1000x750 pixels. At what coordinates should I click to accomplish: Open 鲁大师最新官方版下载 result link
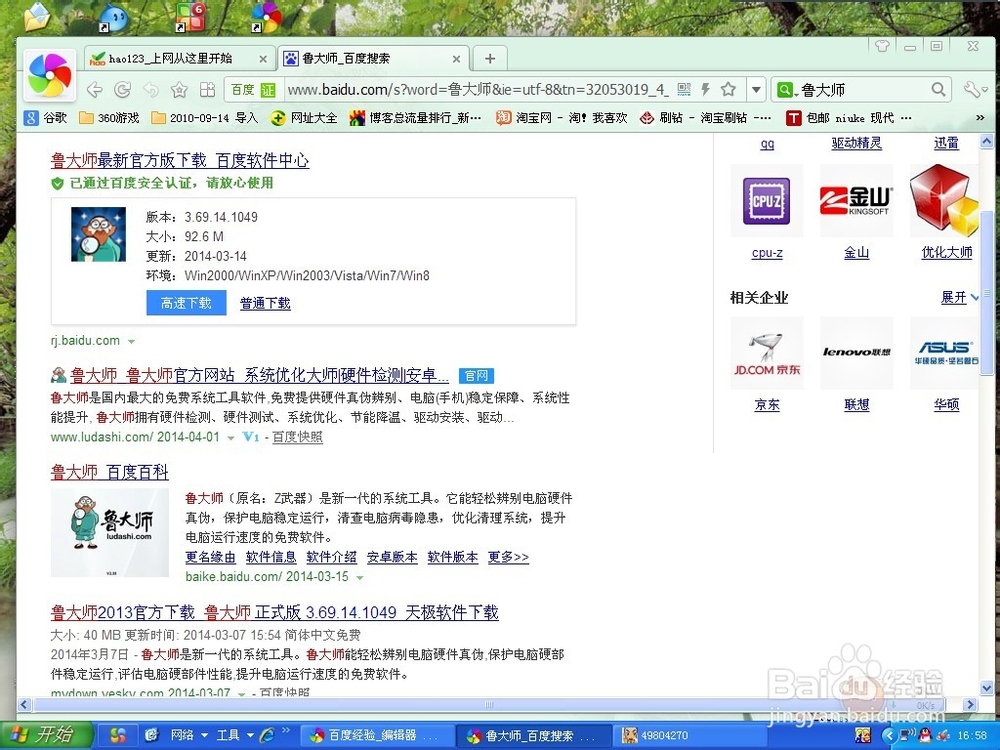pyautogui.click(x=180, y=161)
